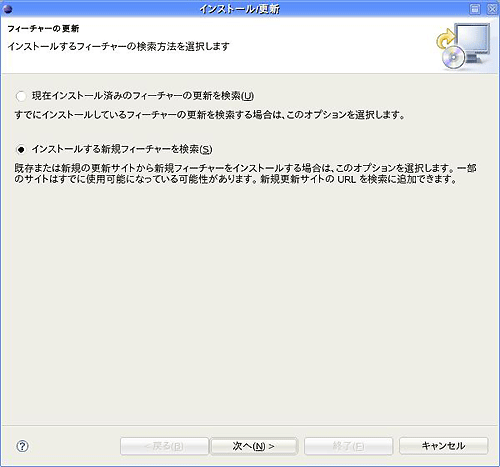Click the Eclipse icon in title bar
Image resolution: width=500 pixels, height=467 pixels.
pos(7,9)
